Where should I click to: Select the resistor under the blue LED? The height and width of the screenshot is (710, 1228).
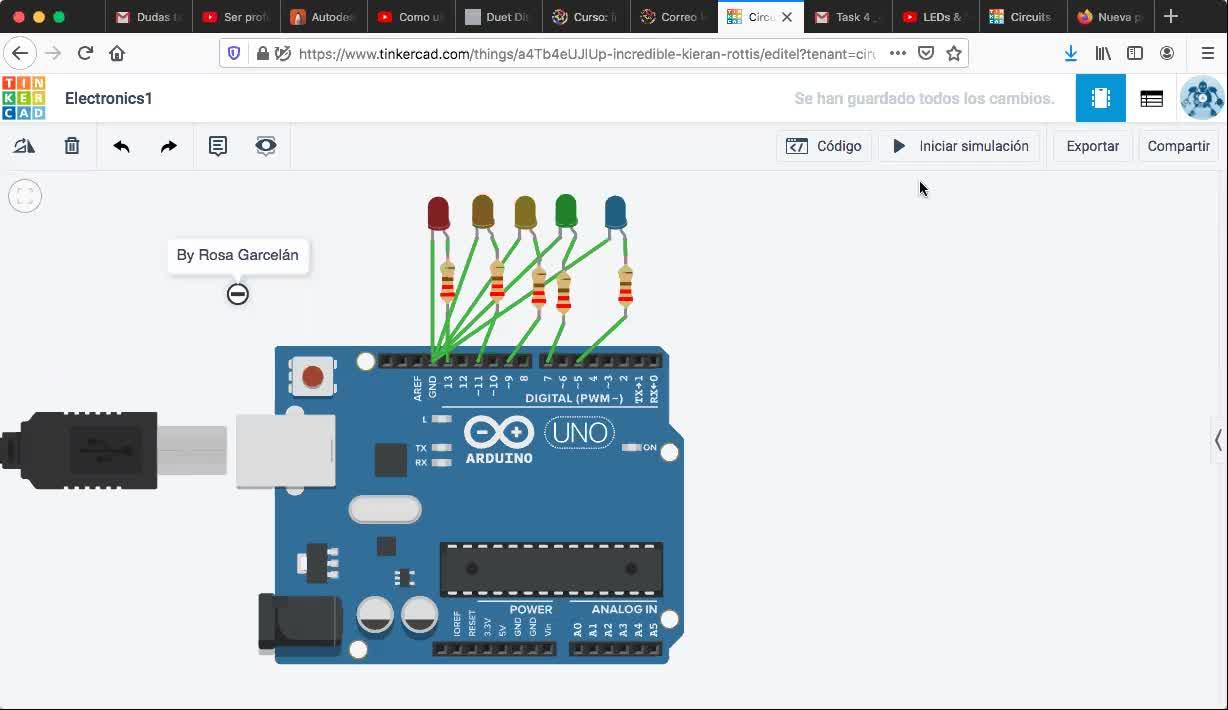pos(625,286)
